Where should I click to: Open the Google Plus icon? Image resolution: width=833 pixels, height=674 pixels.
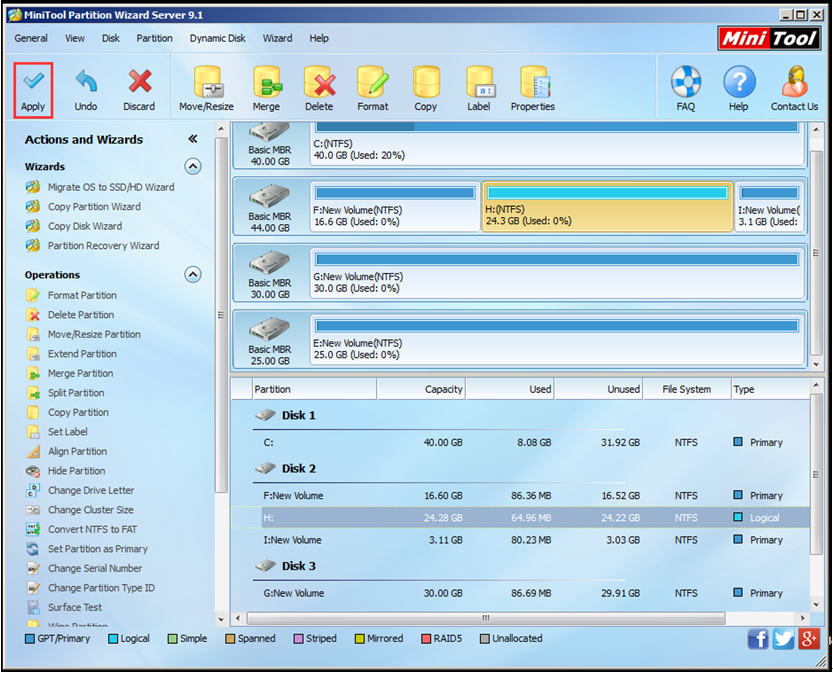[x=809, y=638]
